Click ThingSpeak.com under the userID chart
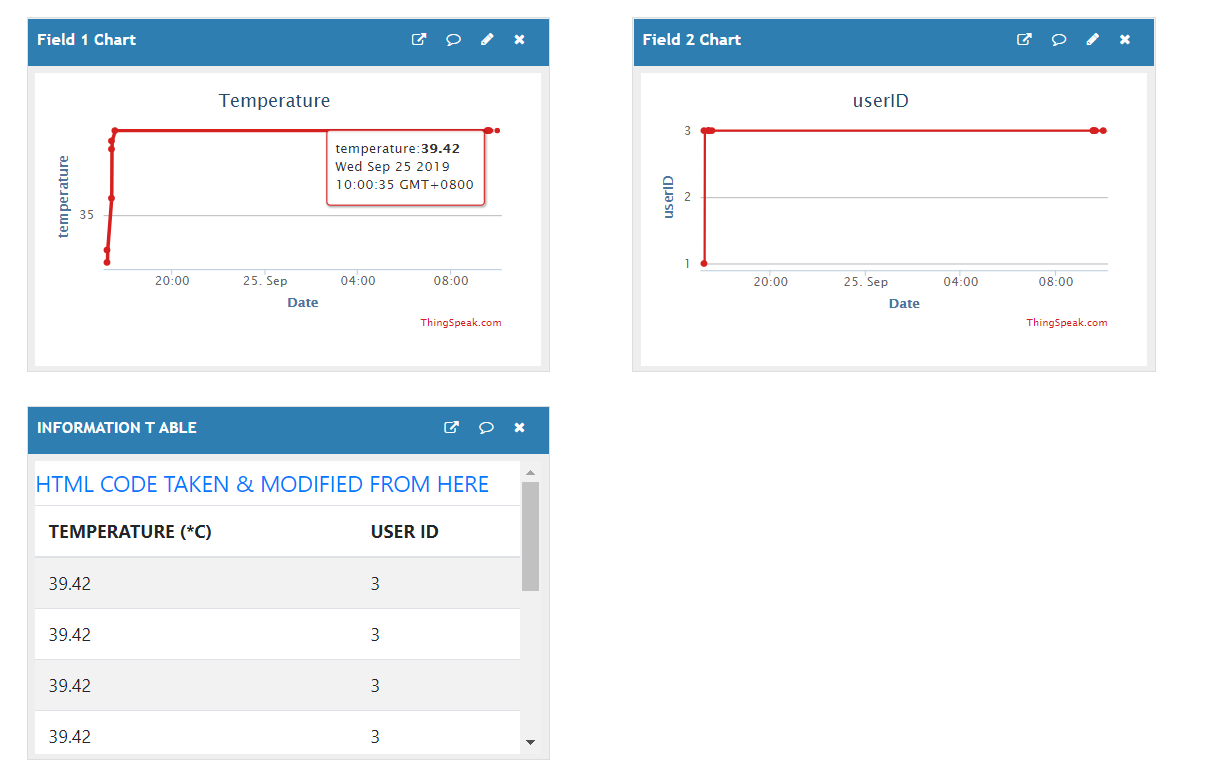This screenshot has width=1210, height=771. tap(1067, 322)
